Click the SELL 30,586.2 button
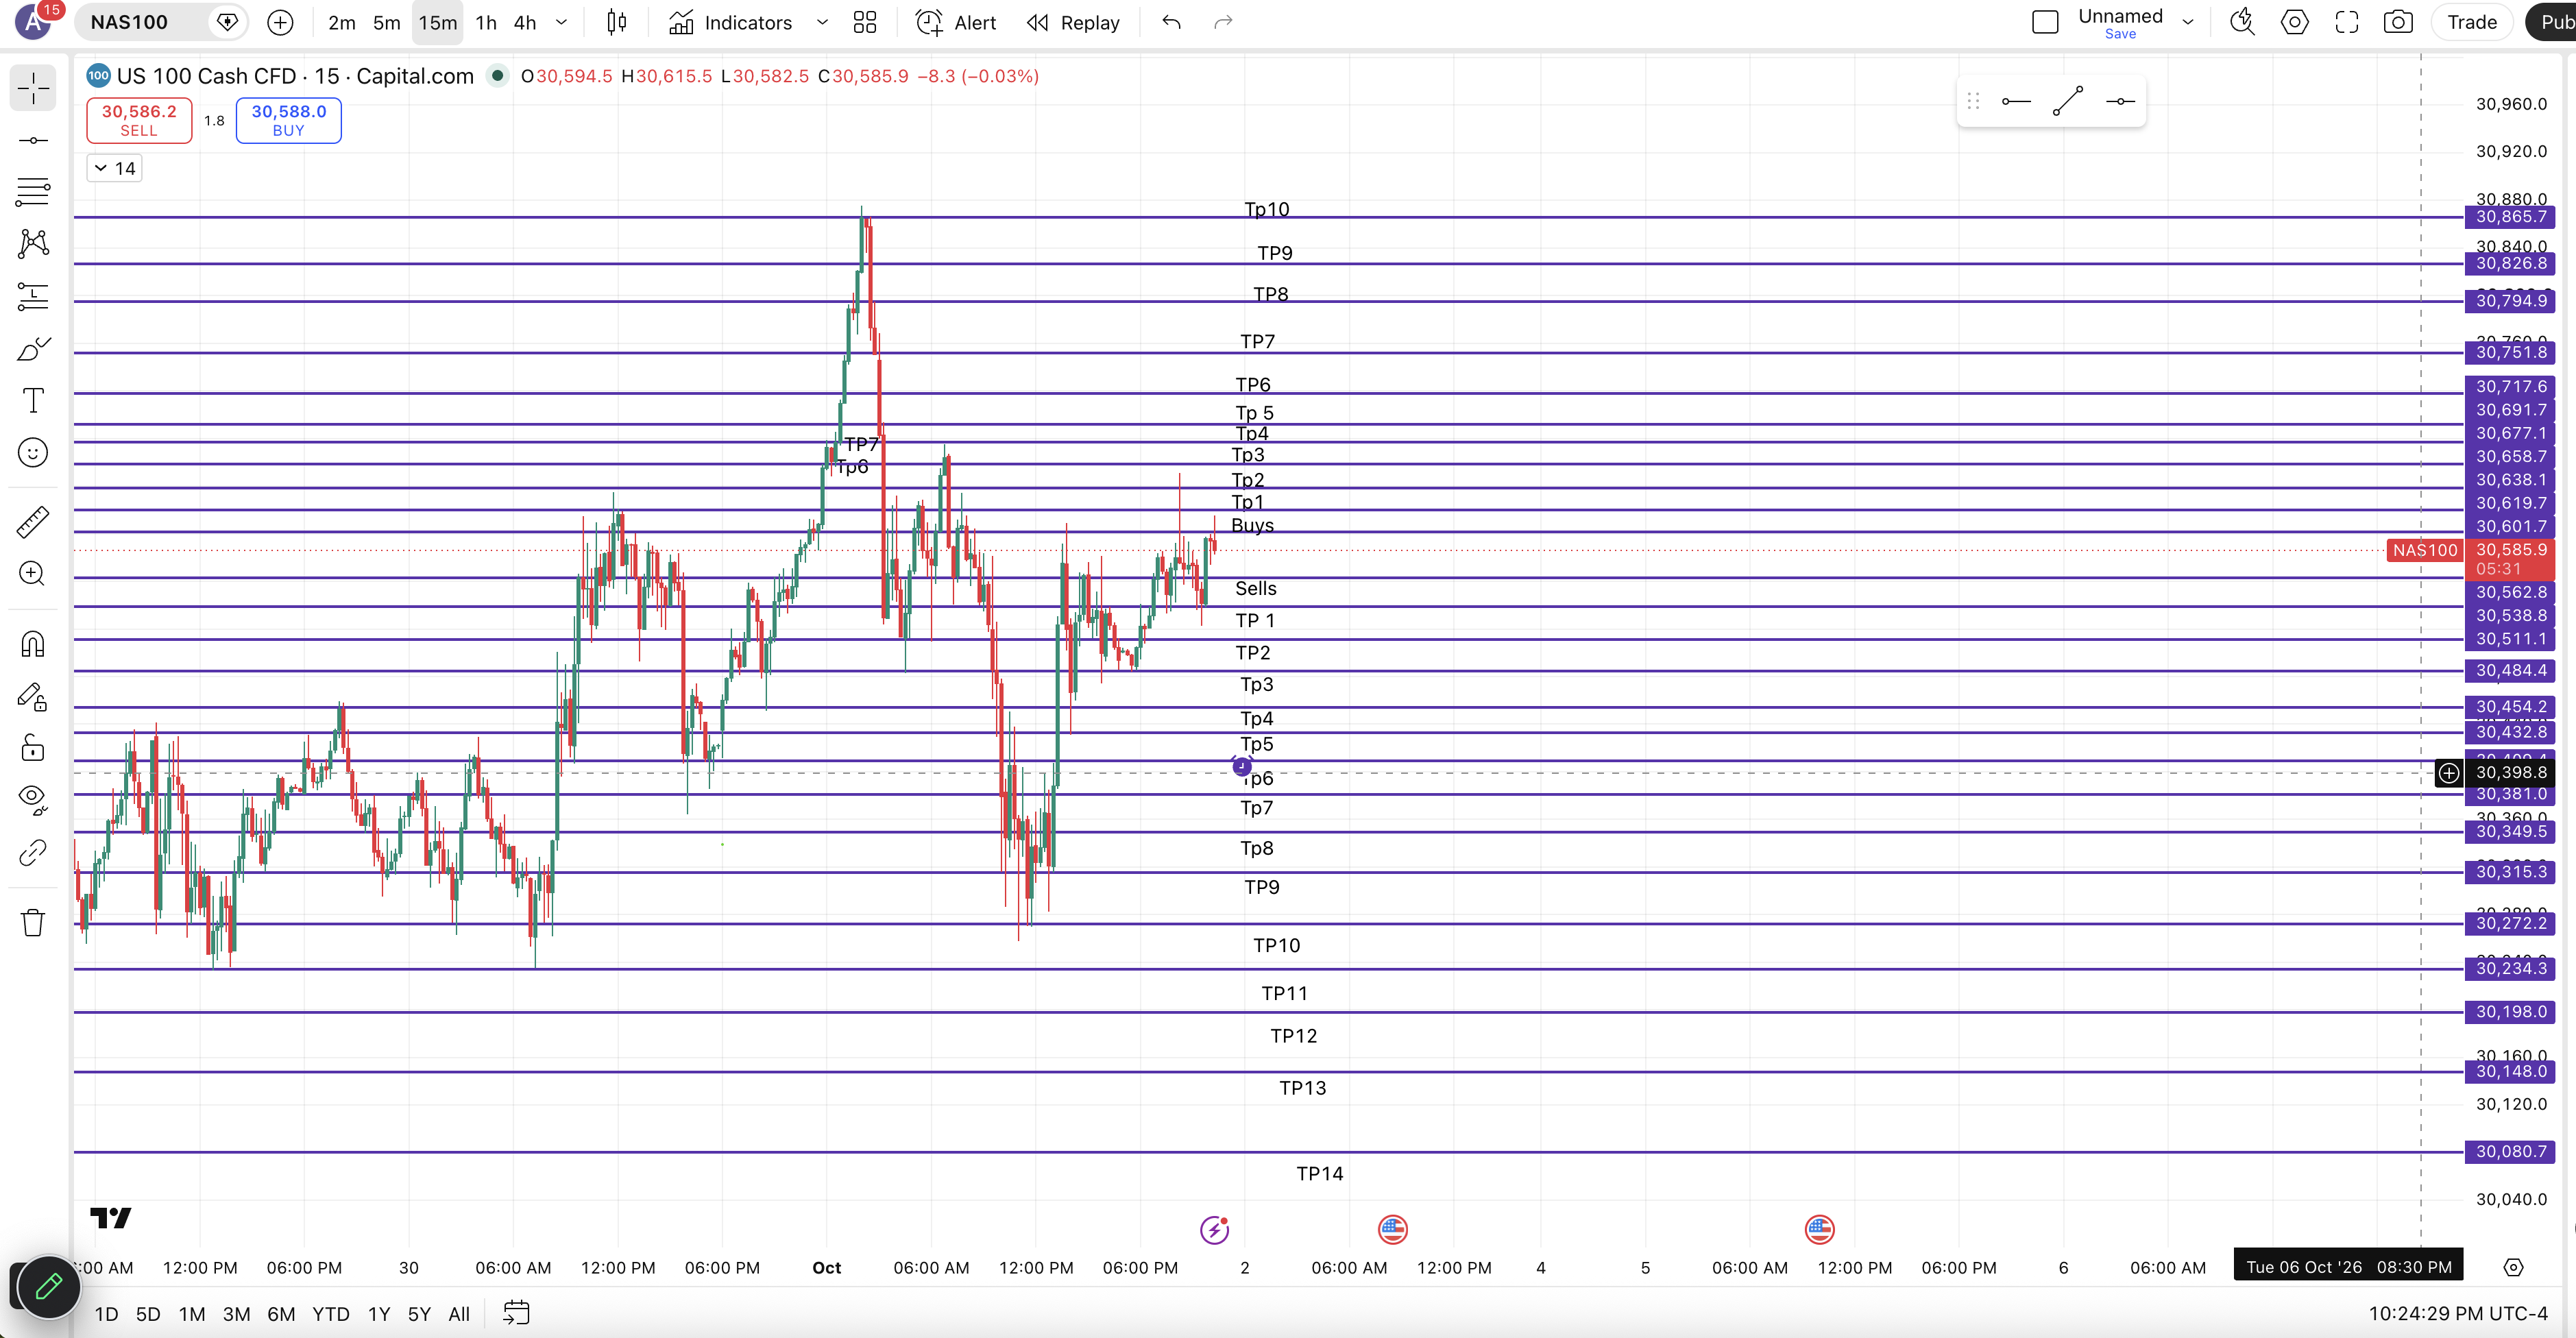The image size is (2576, 1338). (139, 120)
